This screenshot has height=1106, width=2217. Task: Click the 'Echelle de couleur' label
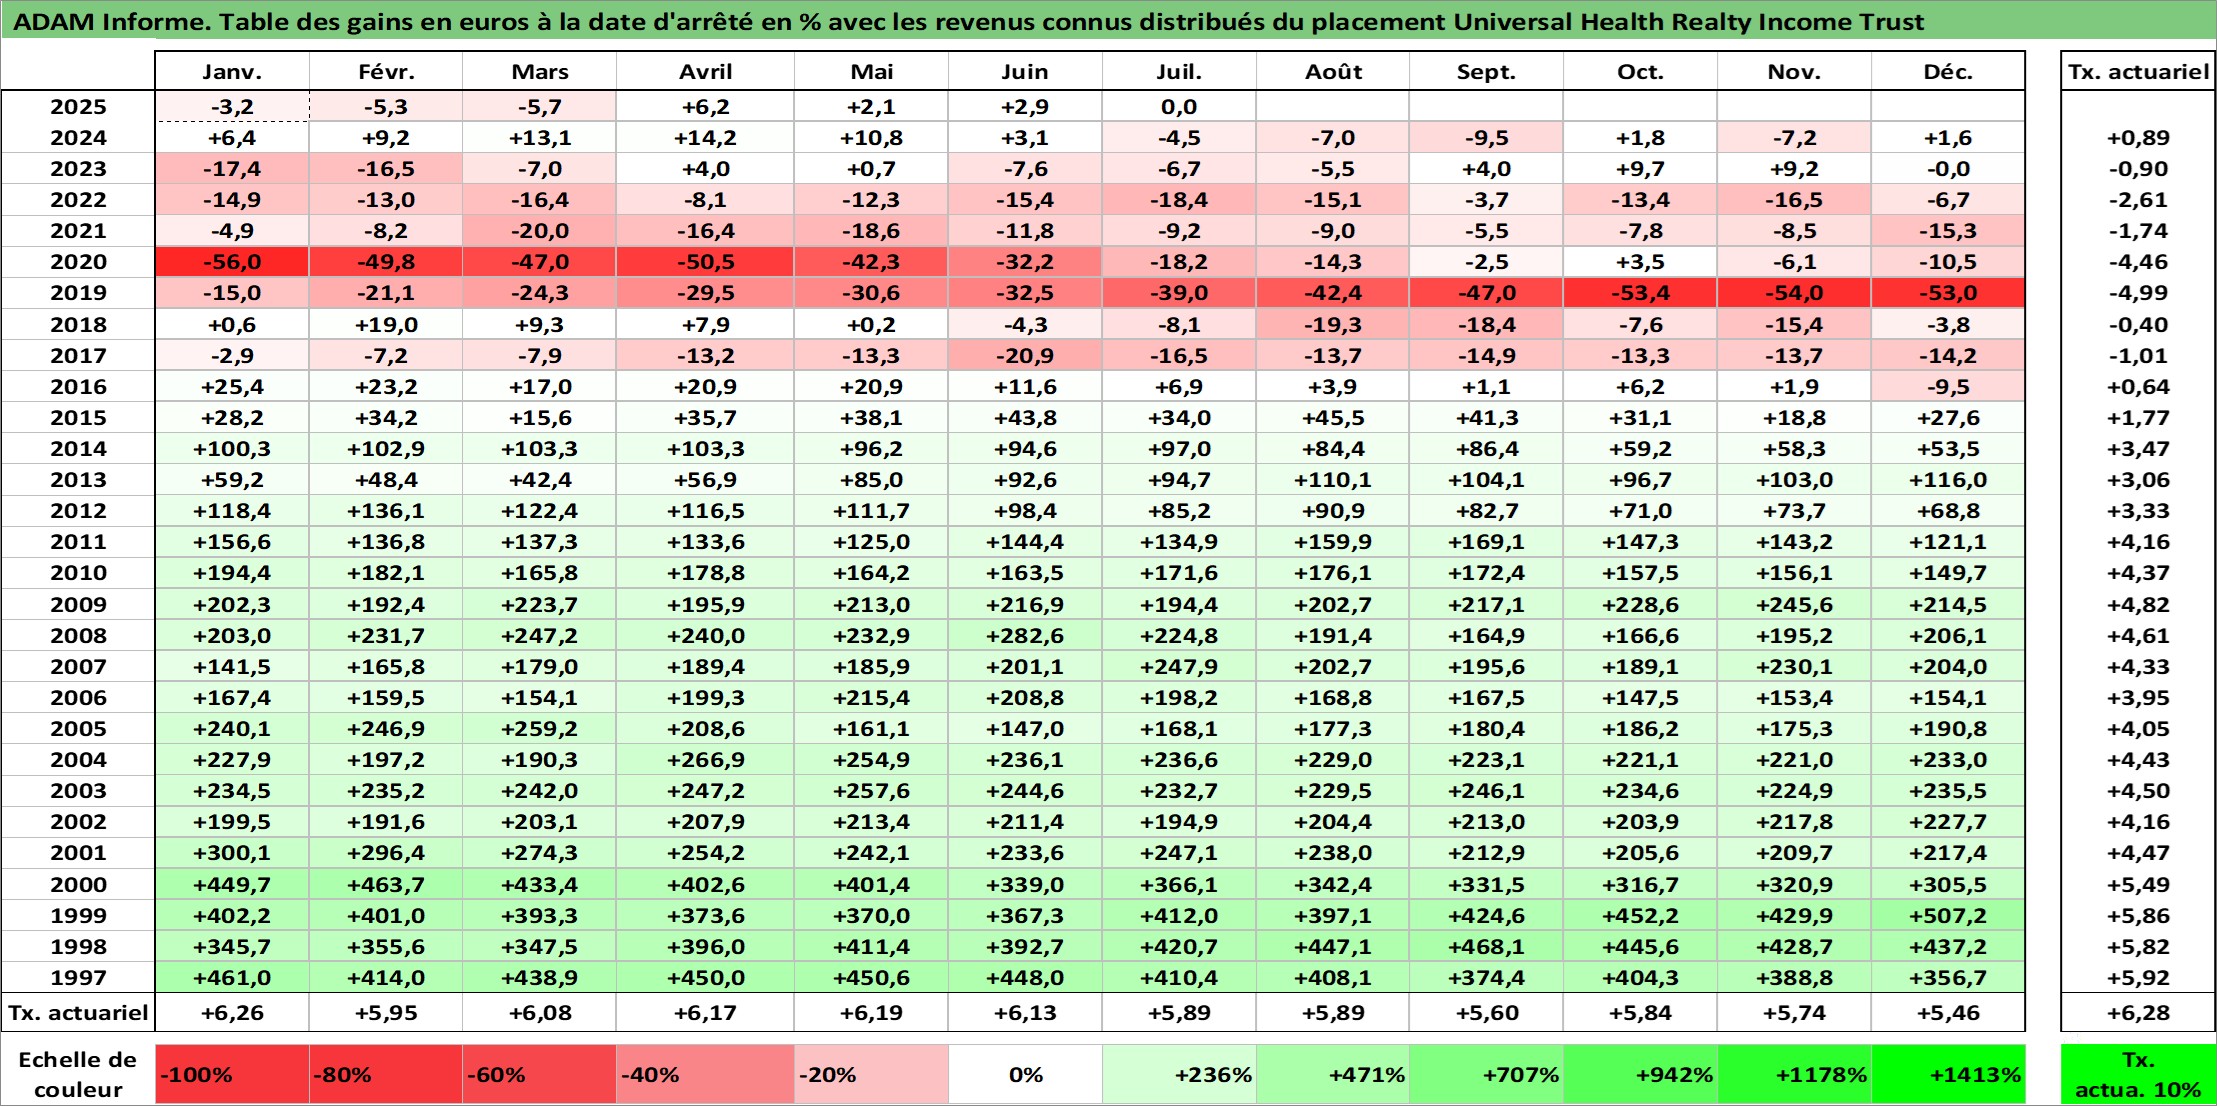[x=78, y=1075]
